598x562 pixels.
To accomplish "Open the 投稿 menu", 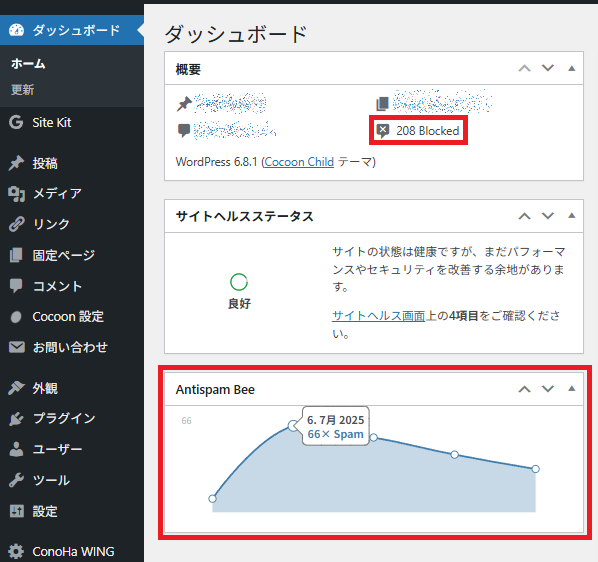I will [x=72, y=163].
